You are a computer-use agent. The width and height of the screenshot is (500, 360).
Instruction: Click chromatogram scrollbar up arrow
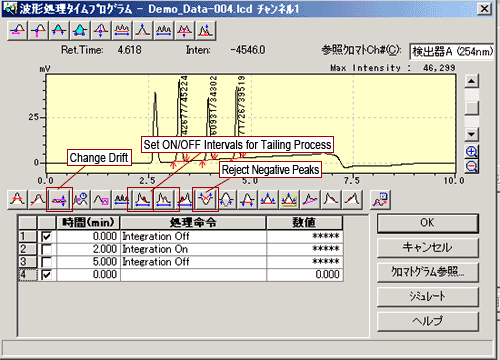[471, 81]
